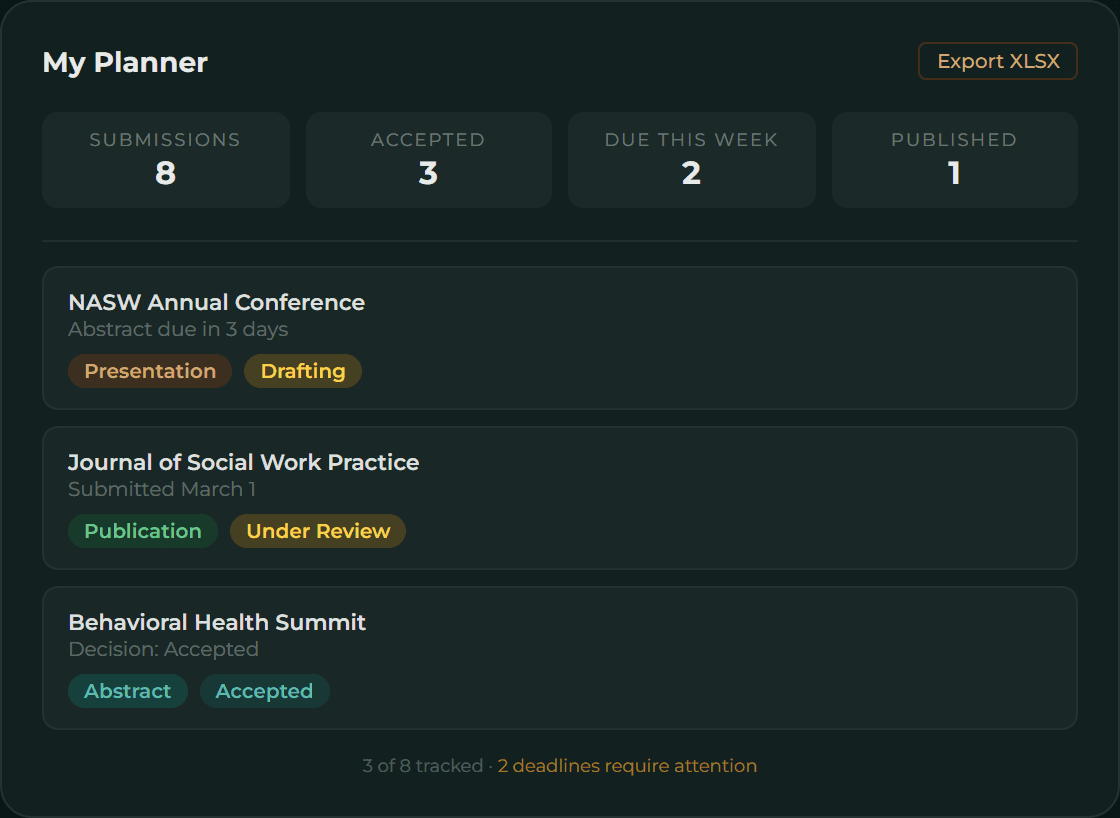Open the PUBLISHED stat card
Image resolution: width=1120 pixels, height=818 pixels.
(x=954, y=160)
